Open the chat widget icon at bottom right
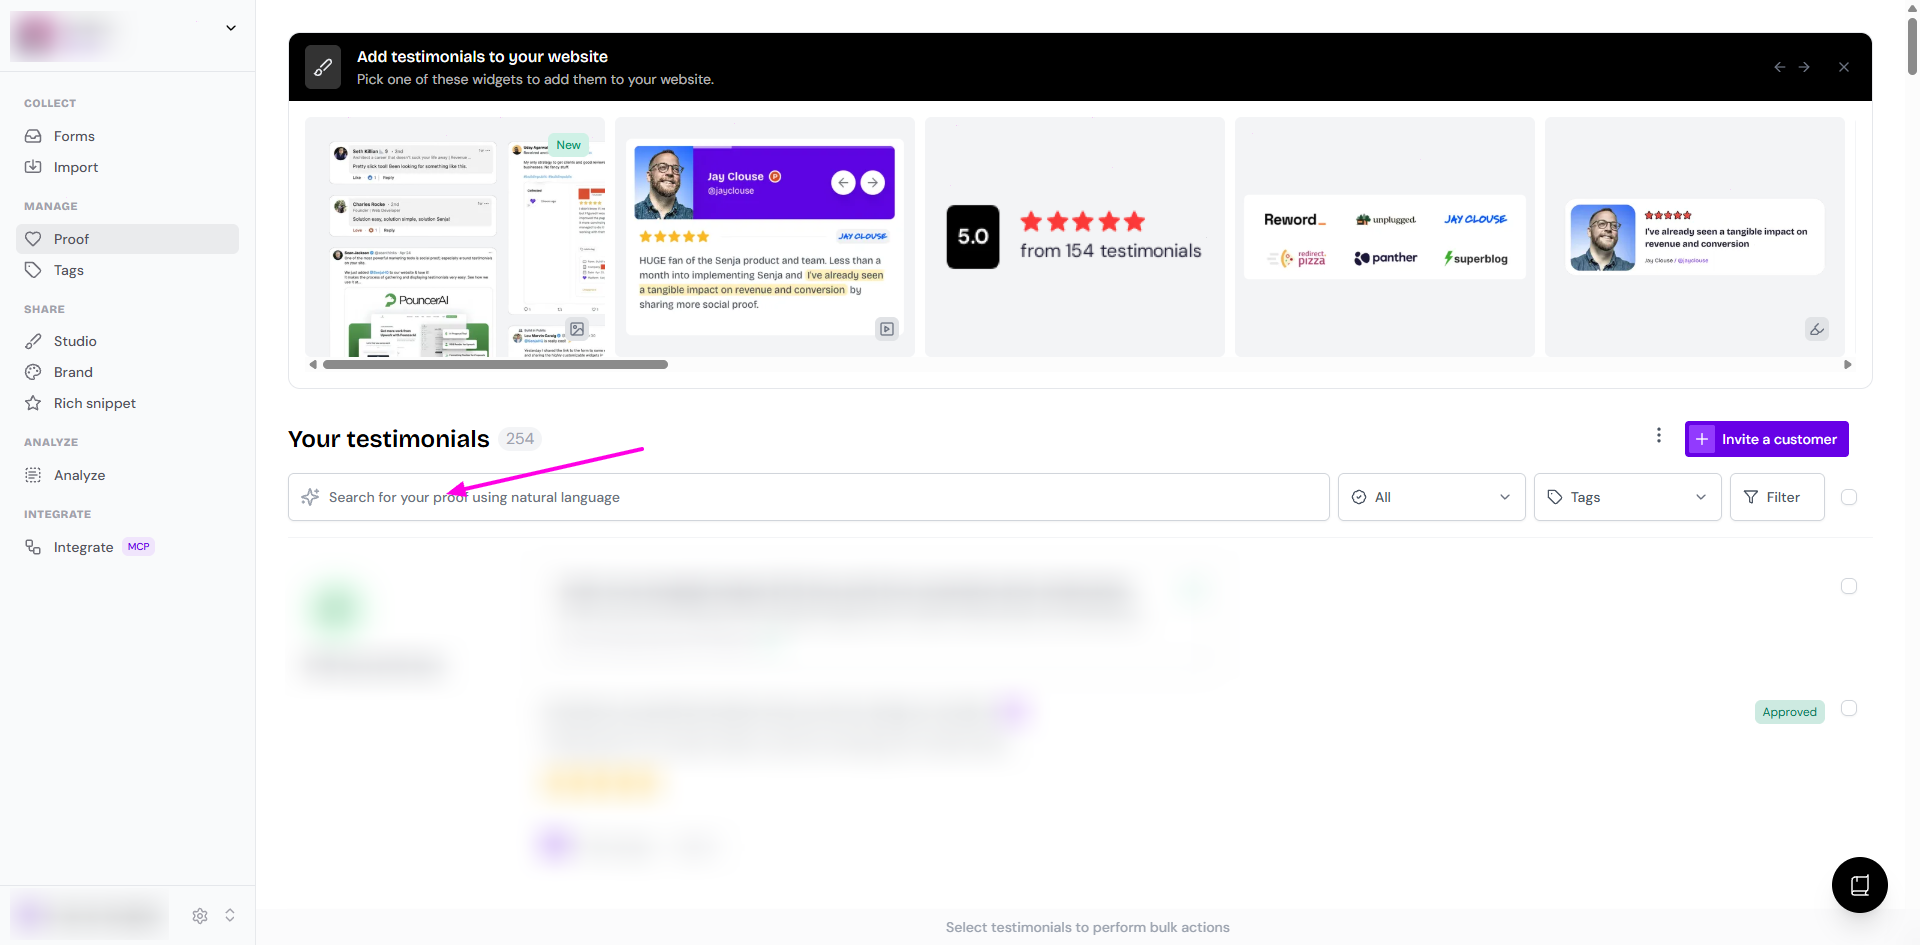The height and width of the screenshot is (945, 1920). click(x=1859, y=885)
